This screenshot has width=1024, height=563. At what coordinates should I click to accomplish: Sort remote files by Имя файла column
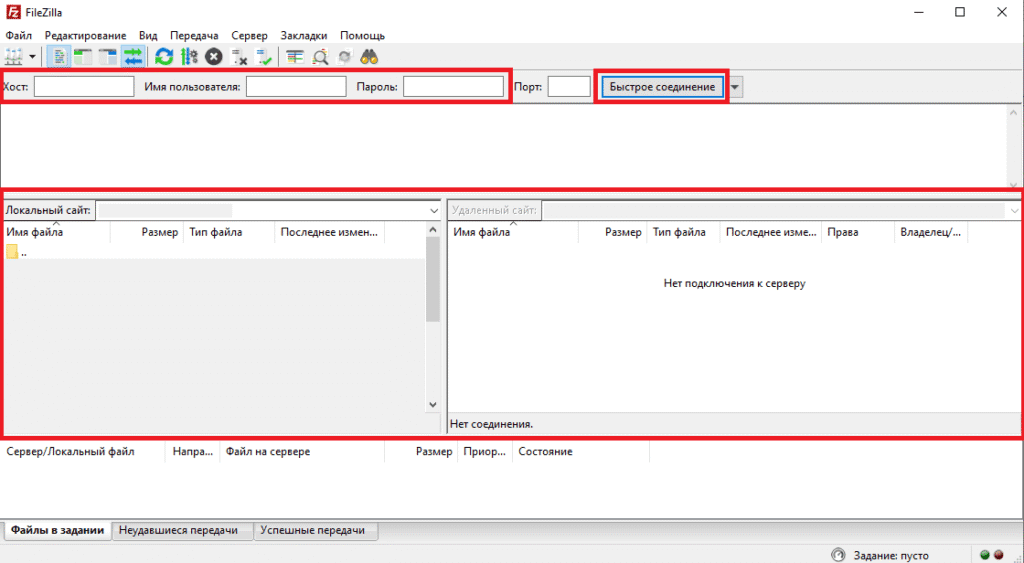click(513, 232)
